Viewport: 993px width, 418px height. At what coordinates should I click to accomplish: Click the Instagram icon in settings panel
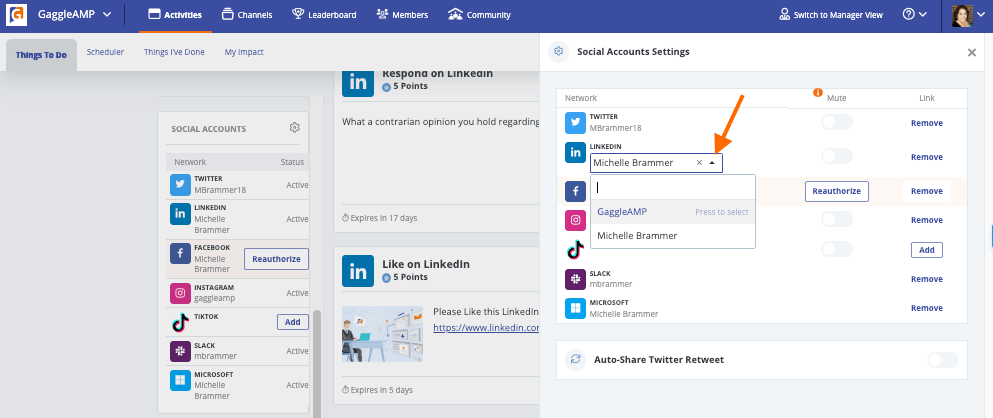576,220
